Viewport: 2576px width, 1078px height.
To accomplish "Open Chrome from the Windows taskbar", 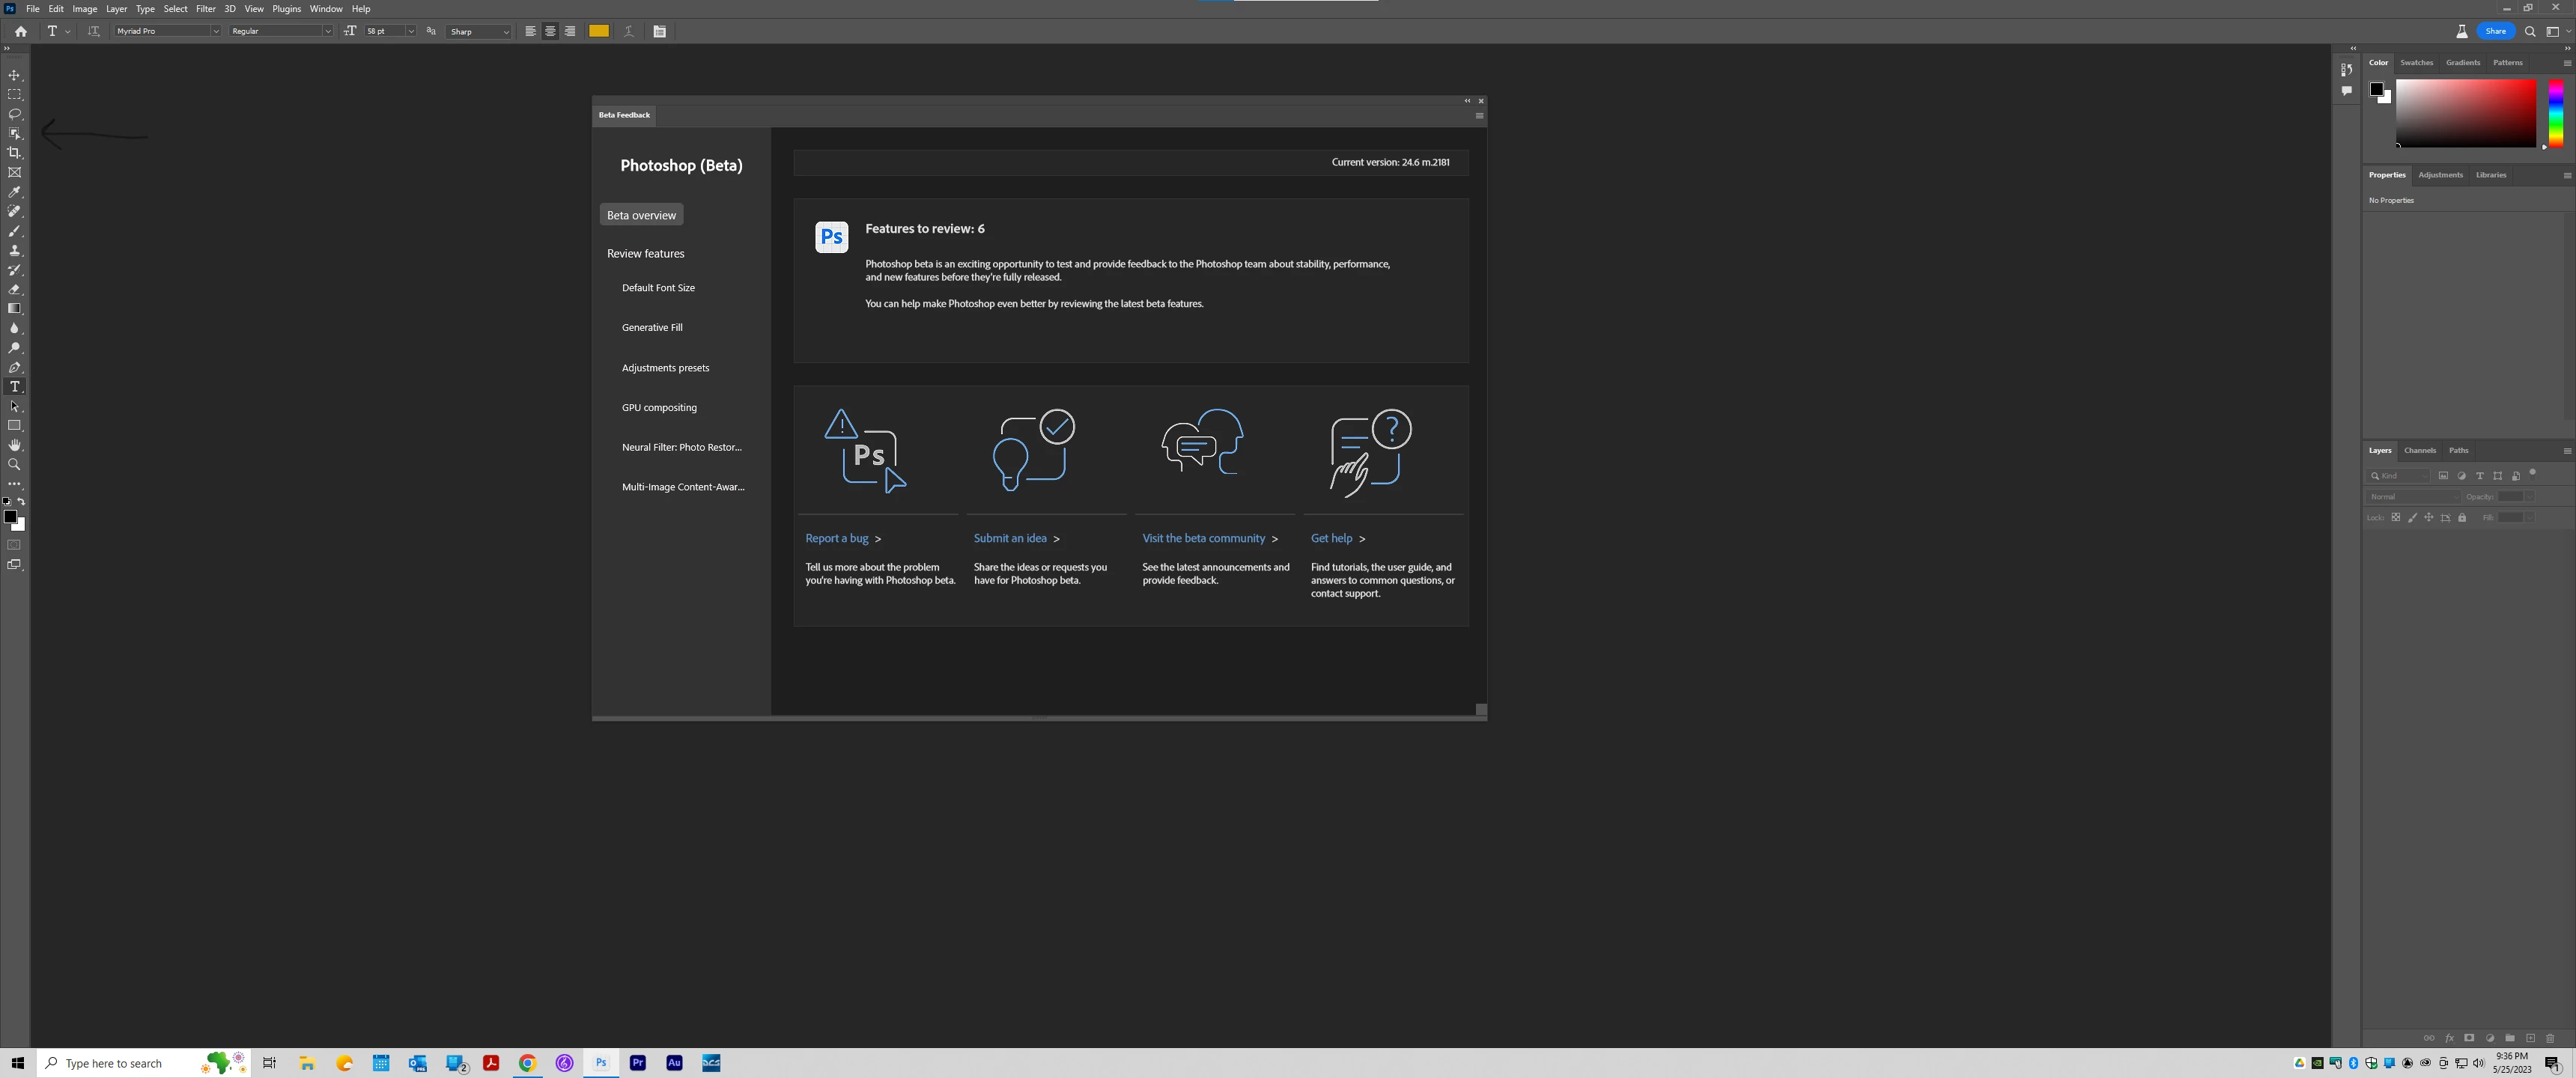I will [527, 1063].
